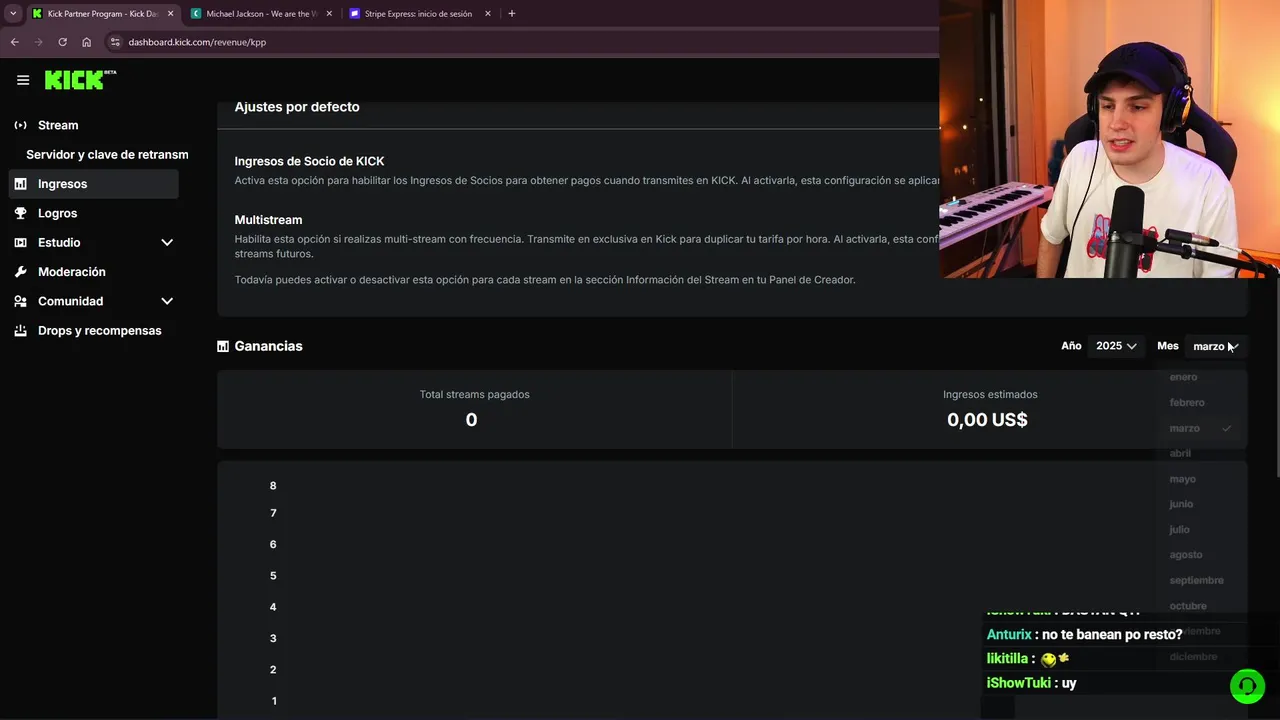Close the Stripe Express tab
The width and height of the screenshot is (1280, 720).
[x=488, y=14]
